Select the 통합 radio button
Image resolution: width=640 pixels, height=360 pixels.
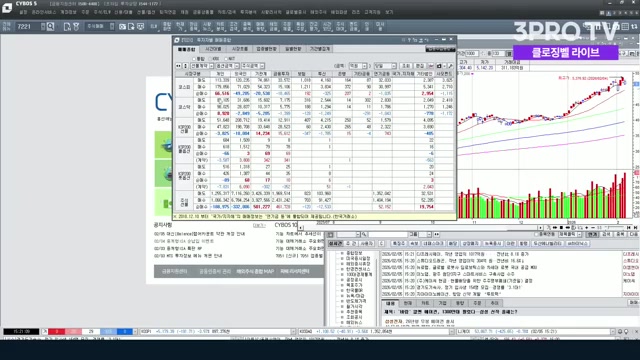tap(194, 59)
